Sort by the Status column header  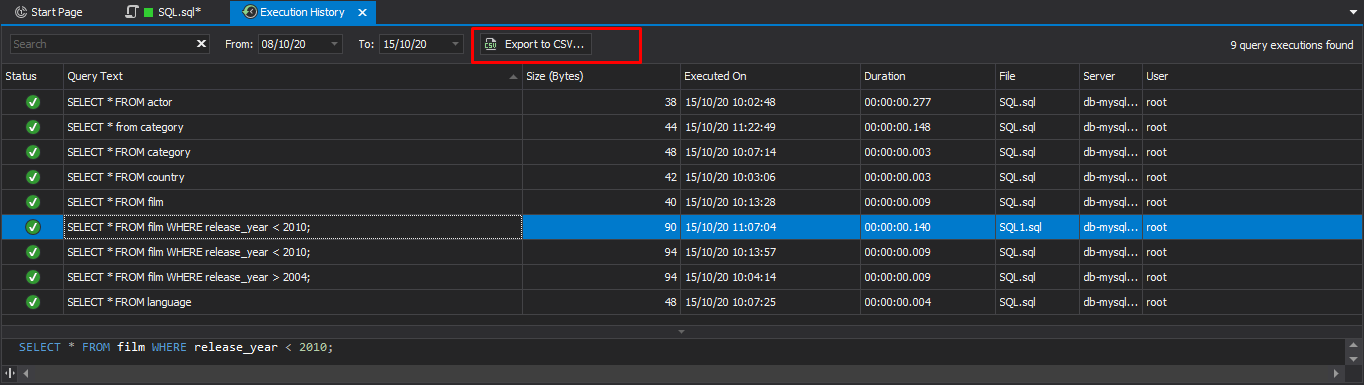coord(32,76)
